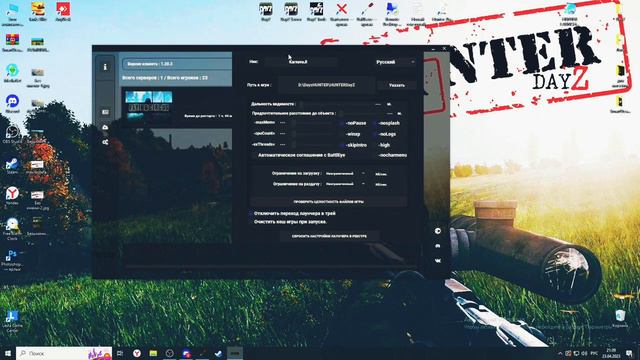Open the taskbar clock and date
Viewport: 640px width, 360px height.
pyautogui.click(x=611, y=353)
